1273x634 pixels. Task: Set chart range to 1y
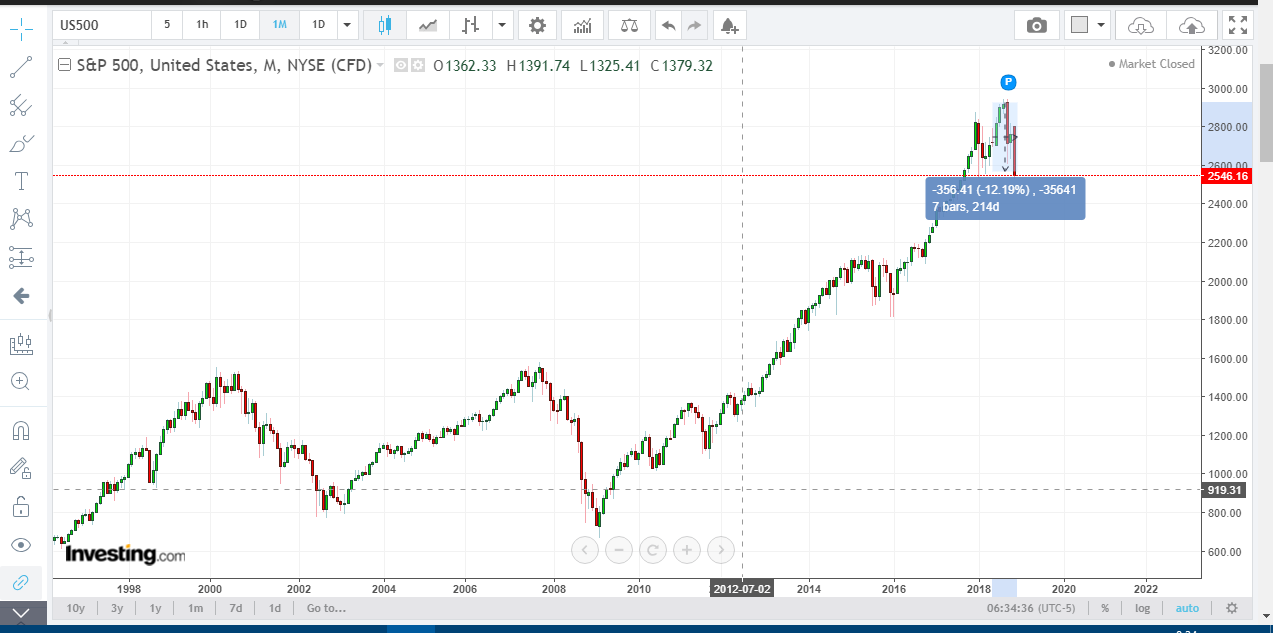click(x=155, y=608)
